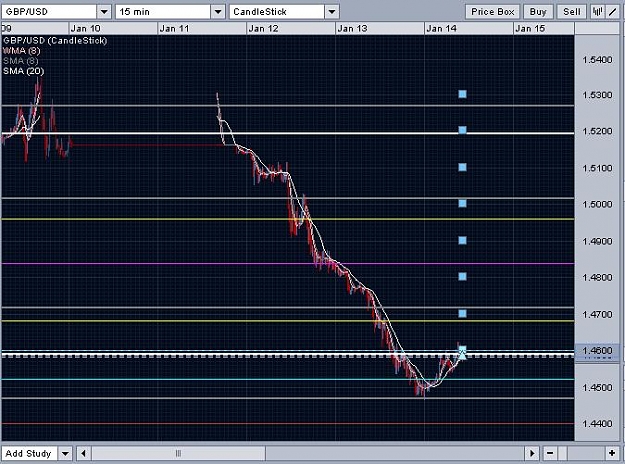Open the chart type bars icon
Viewport: 625px width, 464px height.
click(597, 12)
